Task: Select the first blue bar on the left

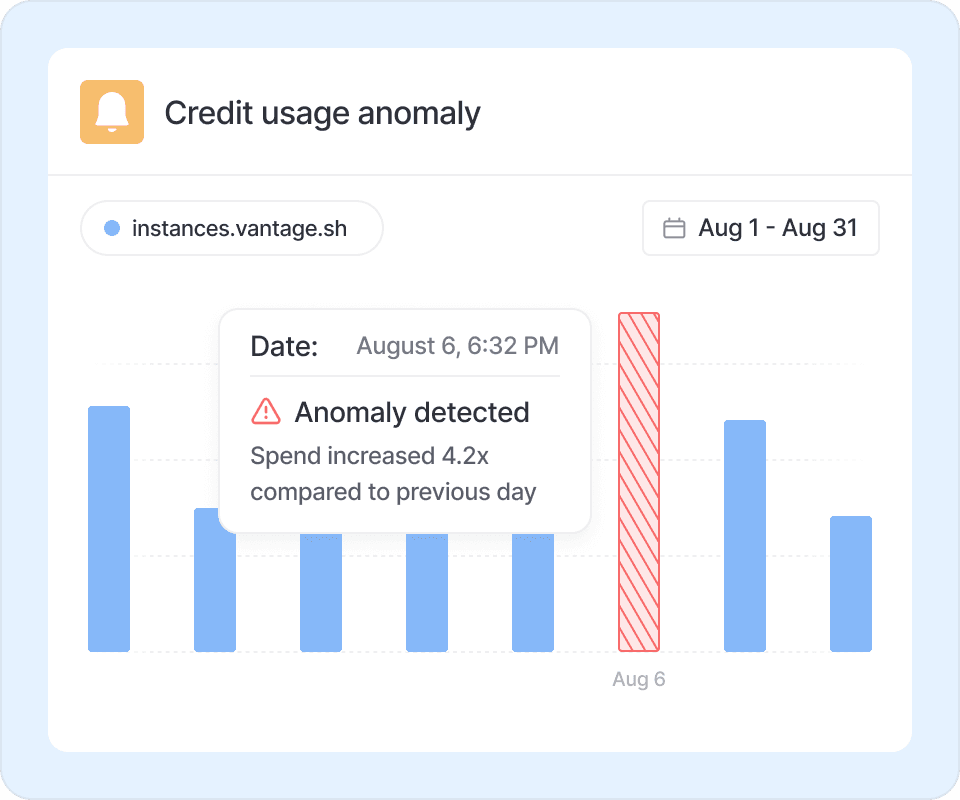Action: tap(109, 528)
